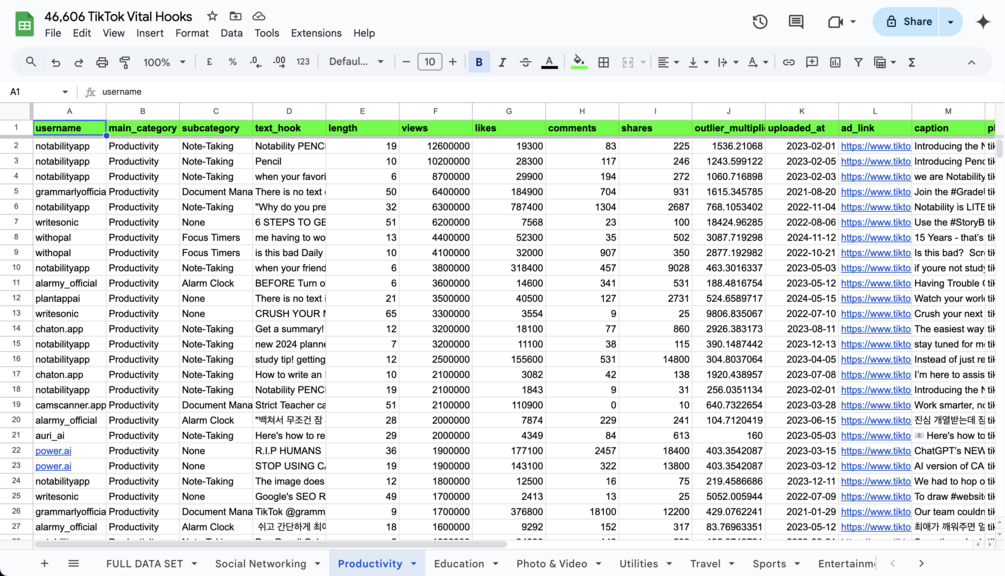Select the views header cell

(435, 128)
